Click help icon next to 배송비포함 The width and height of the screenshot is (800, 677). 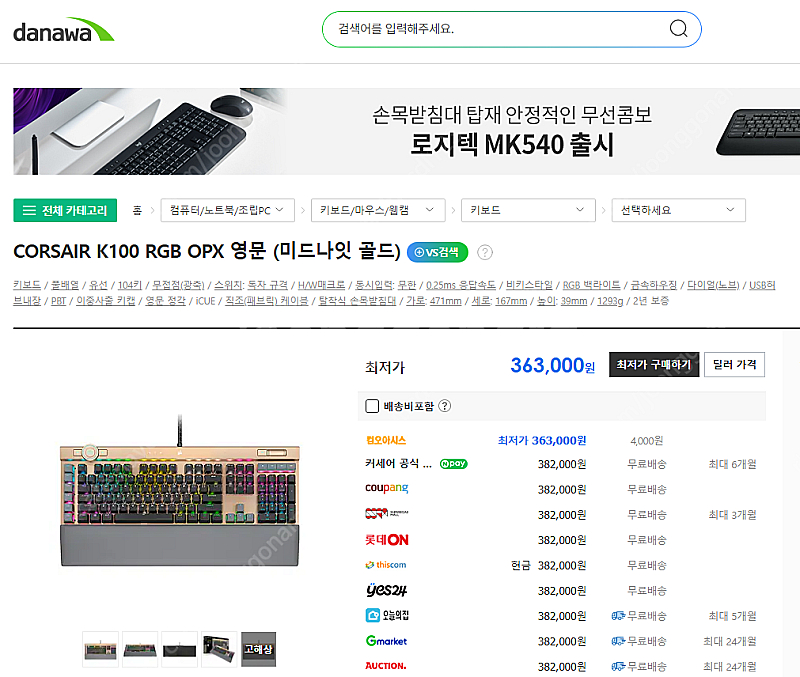coord(444,406)
